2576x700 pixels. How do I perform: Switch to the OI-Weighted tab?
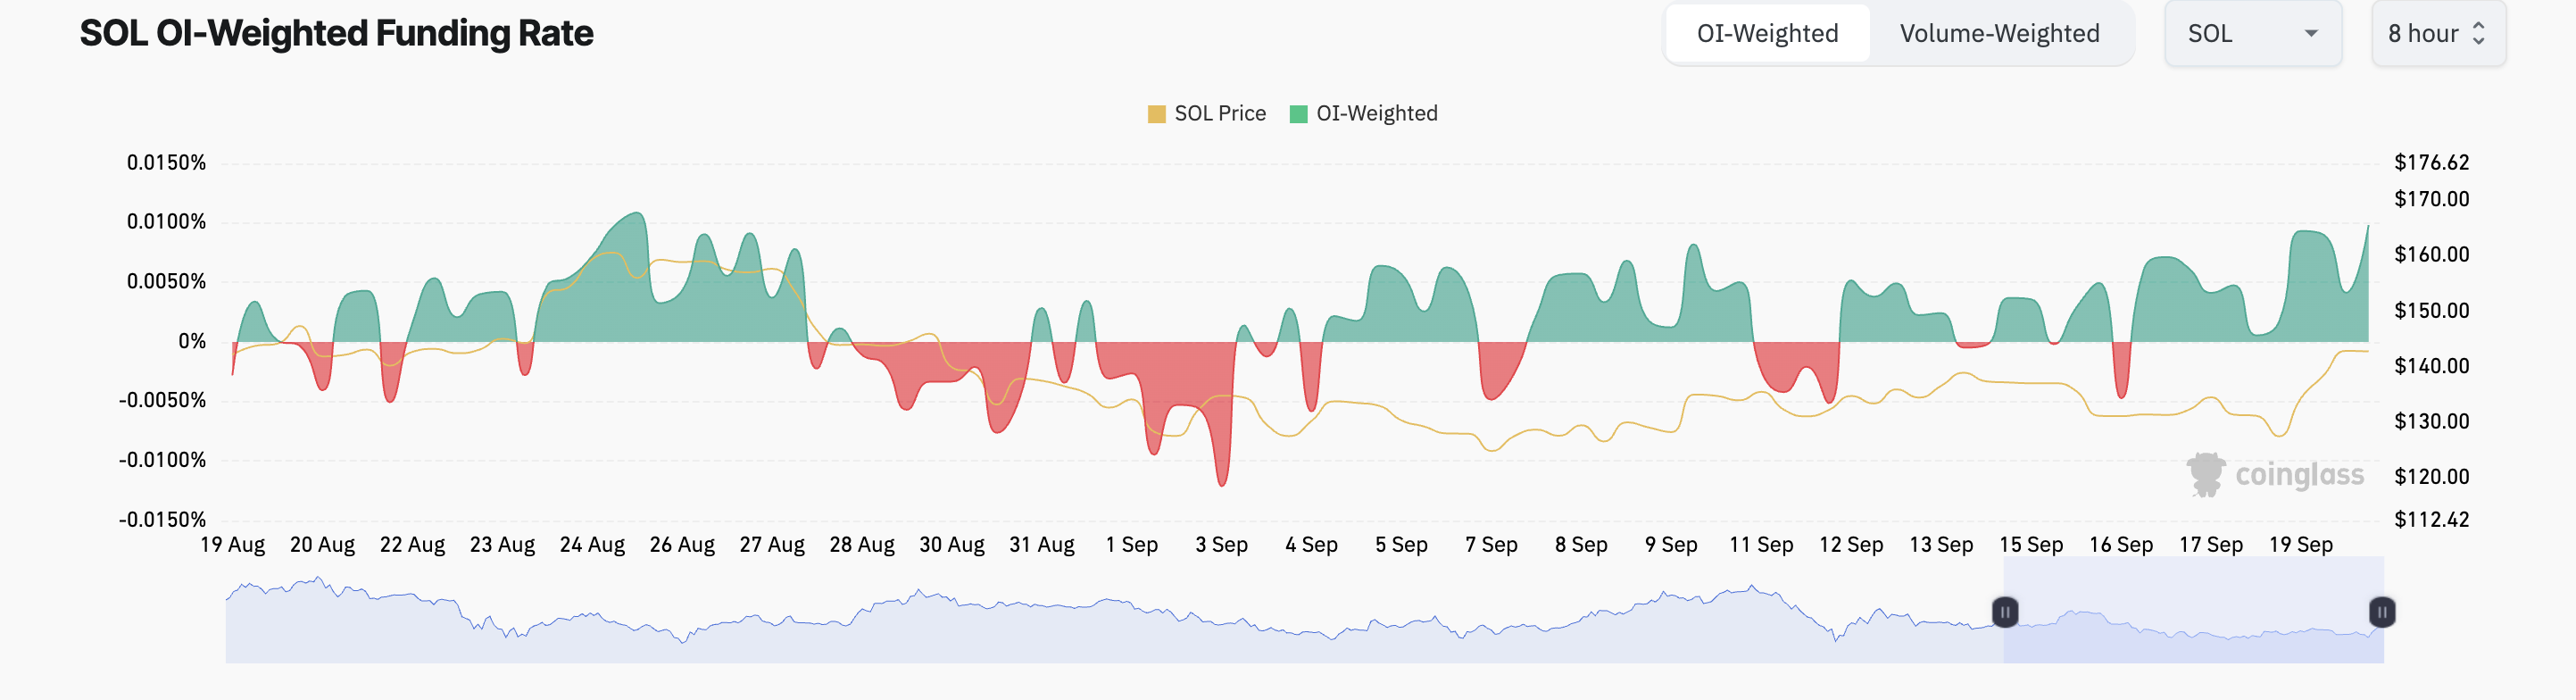click(1767, 34)
